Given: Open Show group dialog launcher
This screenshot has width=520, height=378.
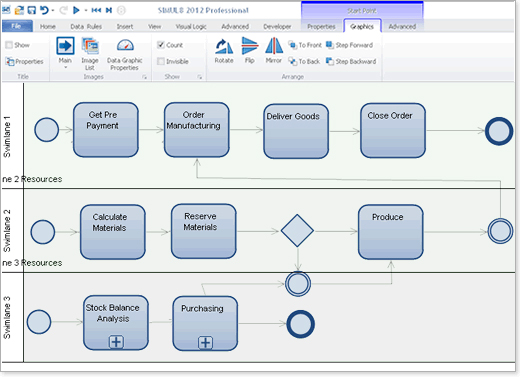Looking at the screenshot, I should pyautogui.click(x=200, y=77).
